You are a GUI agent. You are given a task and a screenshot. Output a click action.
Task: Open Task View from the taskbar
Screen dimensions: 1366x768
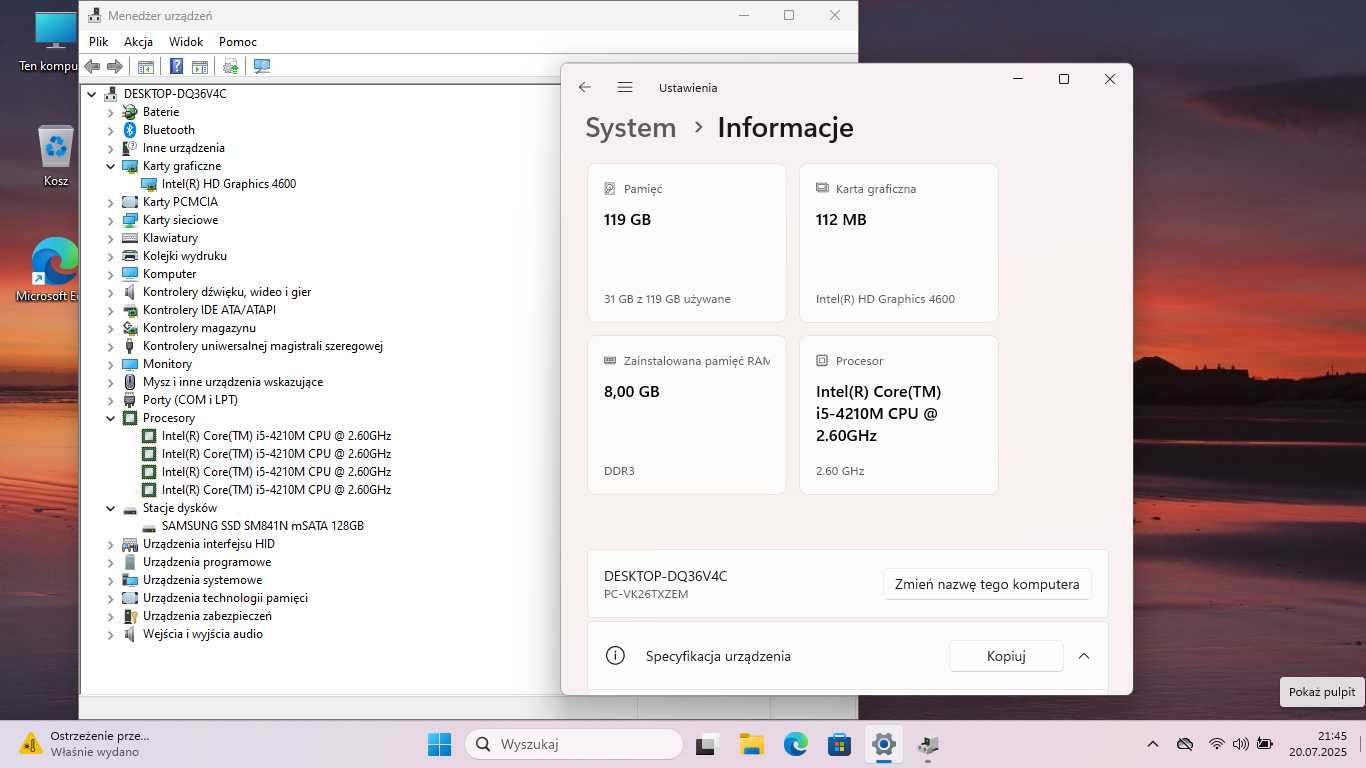[x=708, y=744]
